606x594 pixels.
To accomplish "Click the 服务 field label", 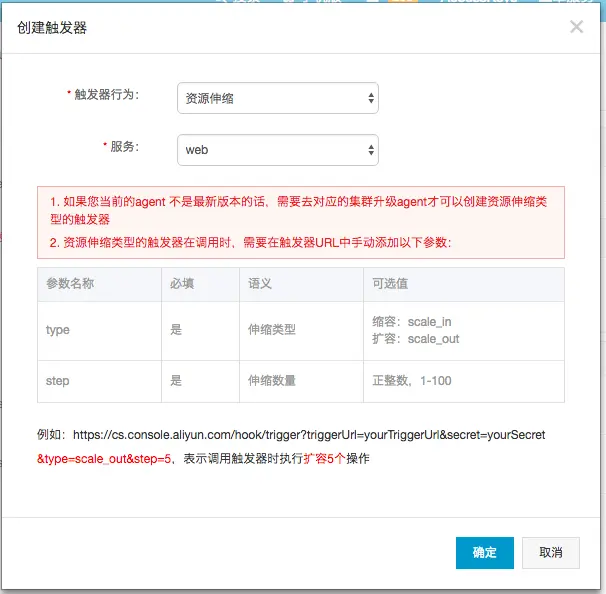I will tap(124, 146).
